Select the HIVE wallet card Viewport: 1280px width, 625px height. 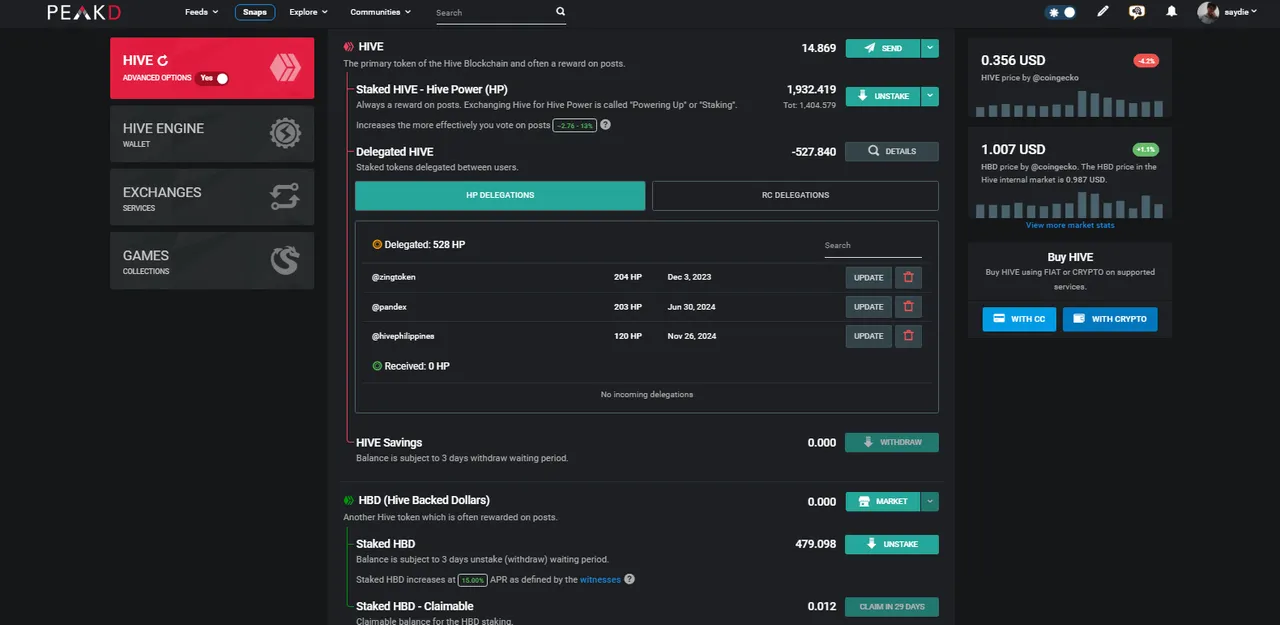coord(212,68)
